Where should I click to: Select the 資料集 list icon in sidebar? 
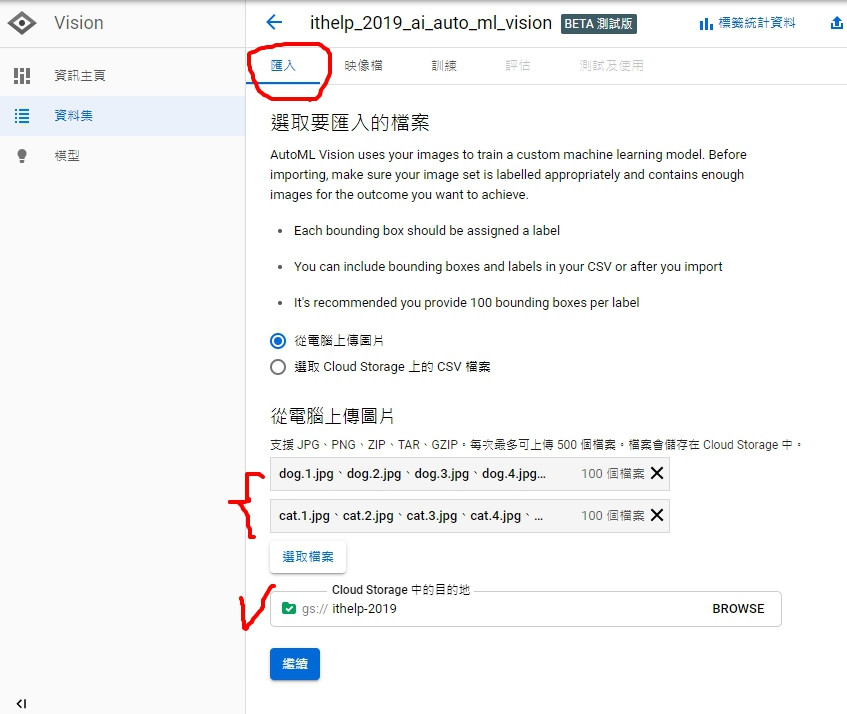pos(22,116)
